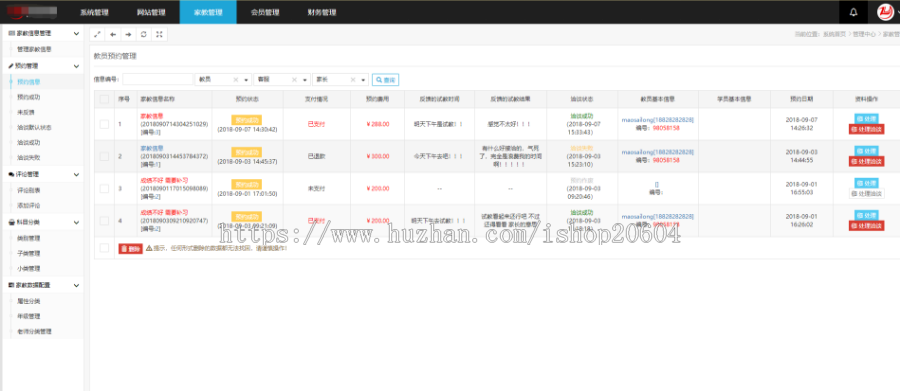Viewport: 900px width, 392px height.
Task: Open 评论列表 in the sidebar
Action: point(29,190)
